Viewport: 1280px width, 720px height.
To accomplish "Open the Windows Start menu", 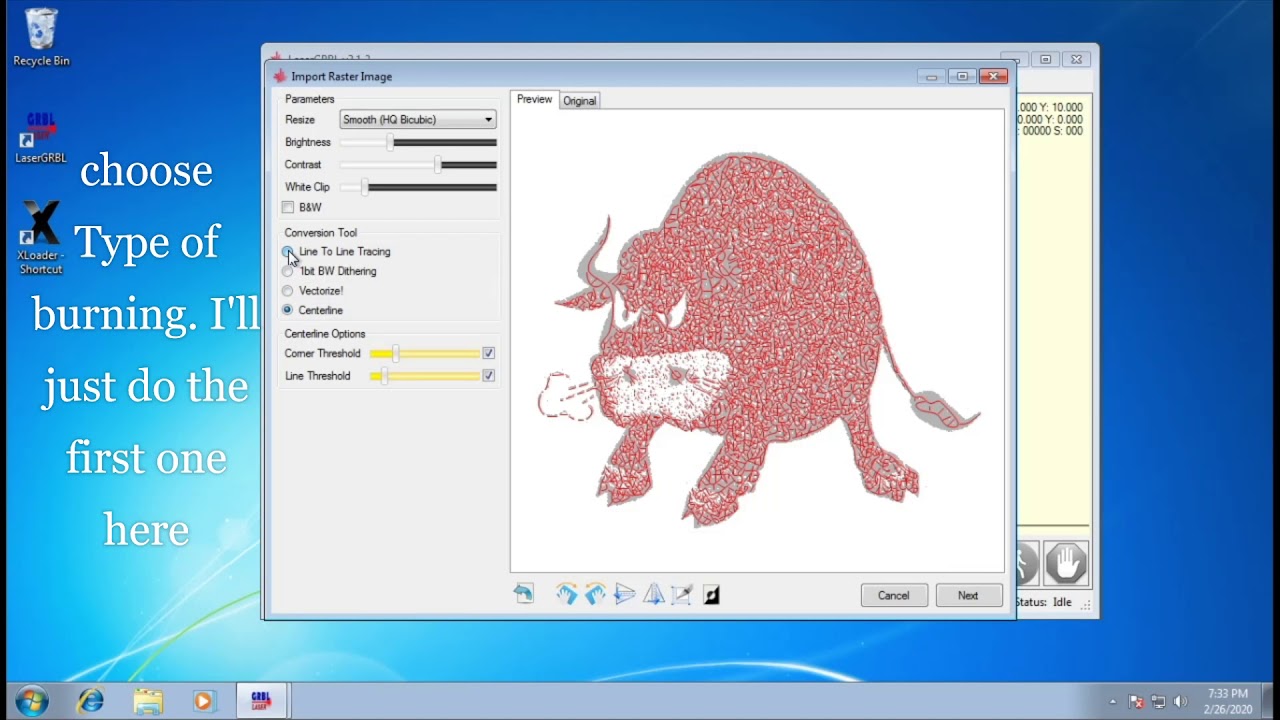I will coord(32,701).
